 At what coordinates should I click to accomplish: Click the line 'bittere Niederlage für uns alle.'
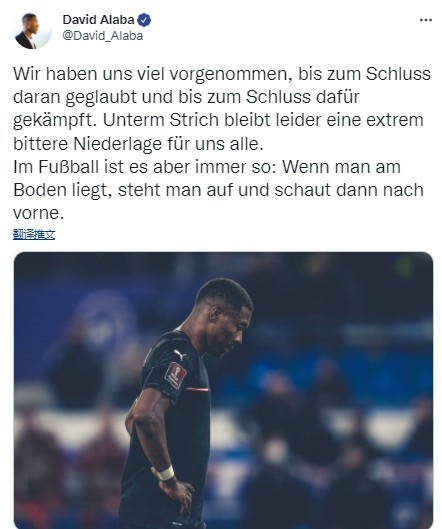[x=138, y=144]
